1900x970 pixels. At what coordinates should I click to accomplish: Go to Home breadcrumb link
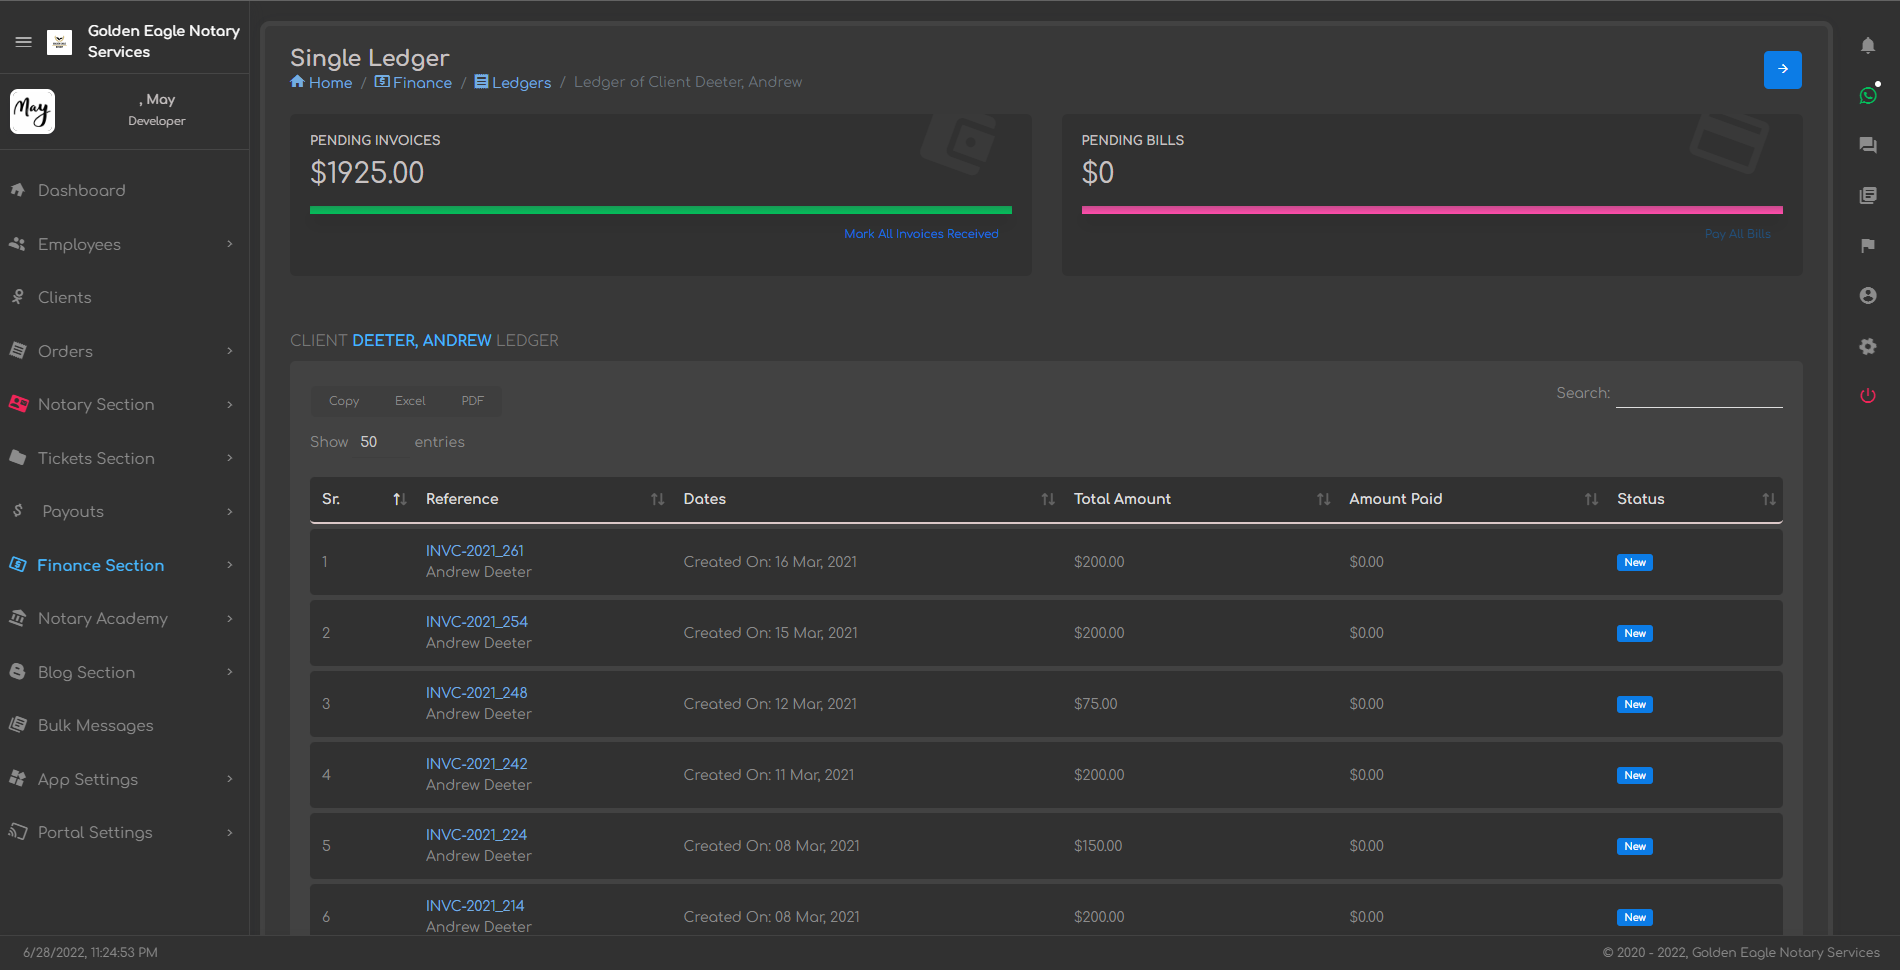pos(321,82)
